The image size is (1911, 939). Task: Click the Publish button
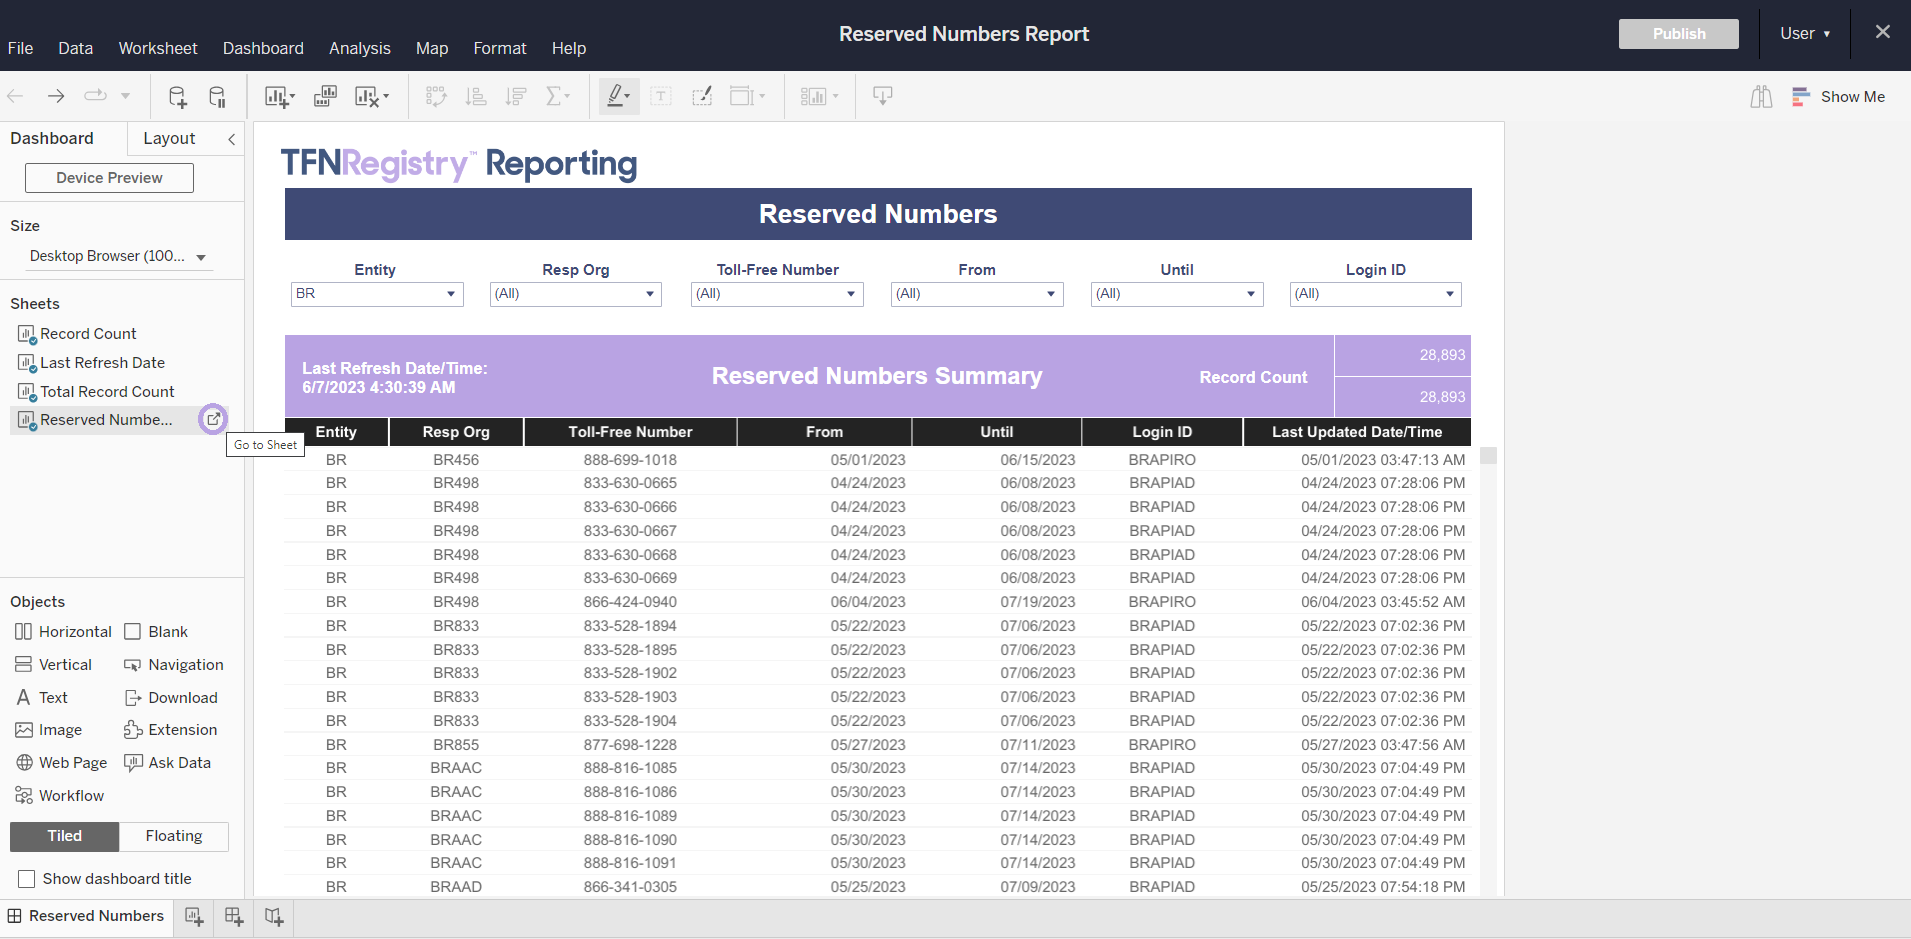click(1678, 33)
